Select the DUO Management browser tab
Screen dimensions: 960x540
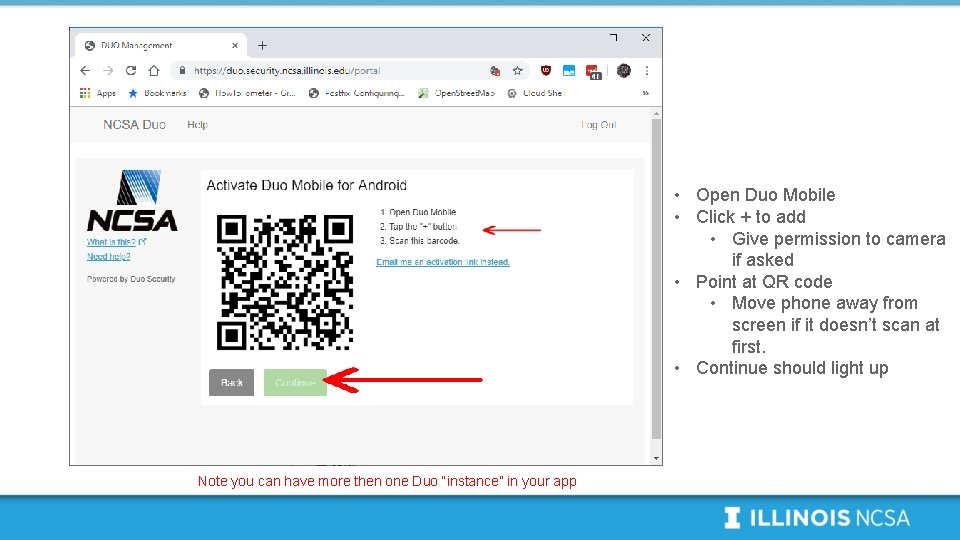tap(161, 45)
